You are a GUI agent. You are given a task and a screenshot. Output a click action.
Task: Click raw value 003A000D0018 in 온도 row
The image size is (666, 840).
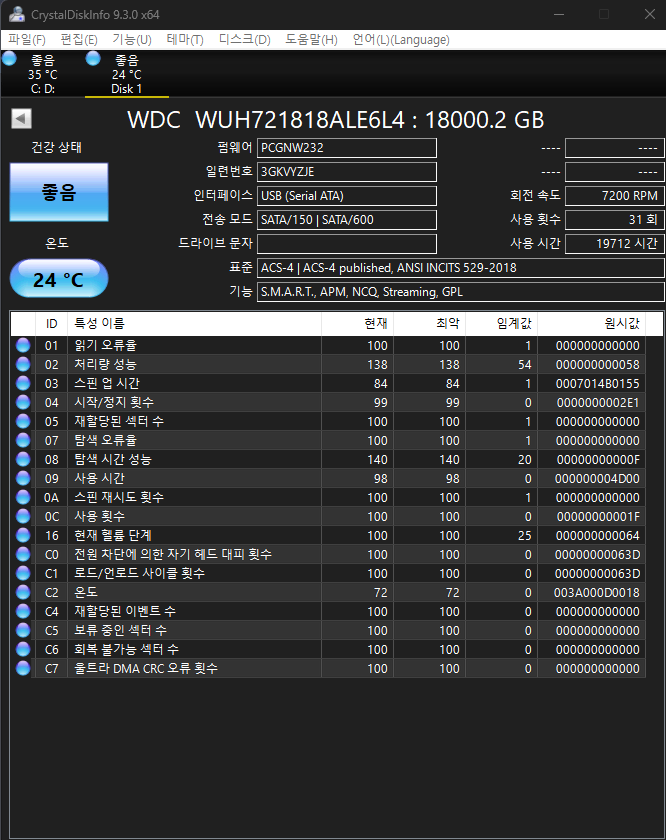click(597, 592)
